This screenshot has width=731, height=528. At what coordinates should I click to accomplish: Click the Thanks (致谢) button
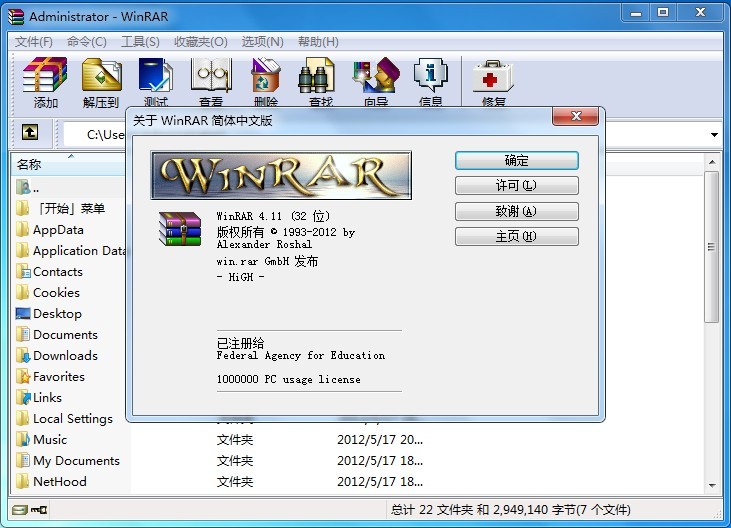516,211
